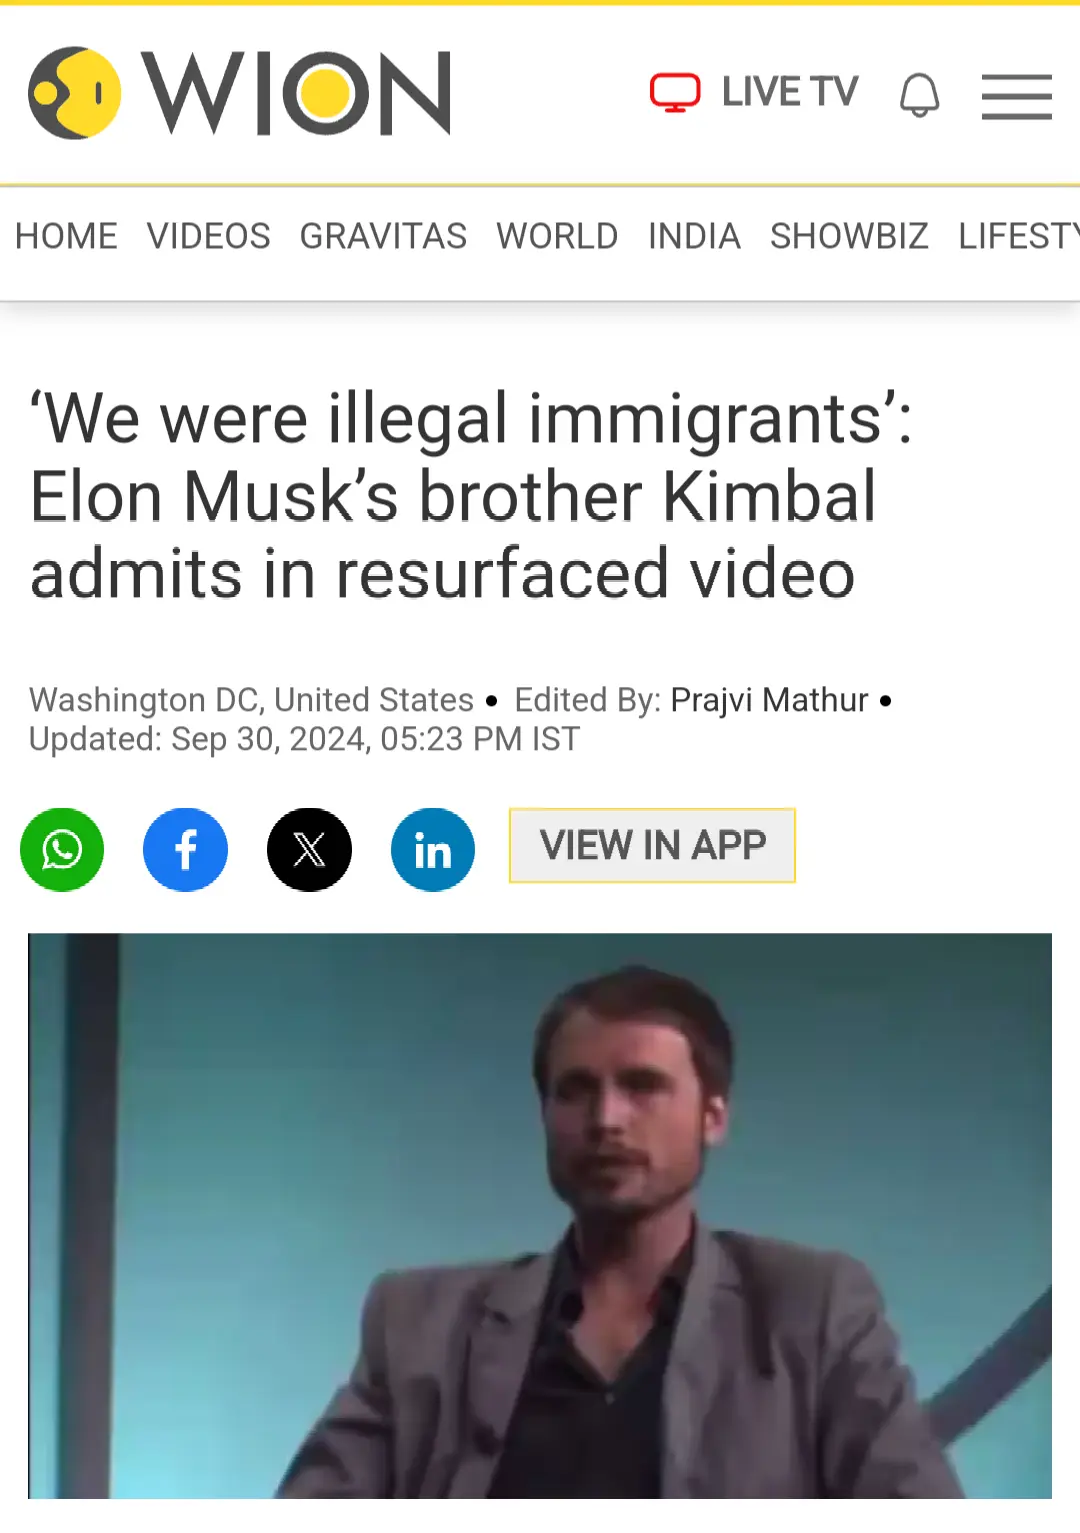Select the GRAVITAS tab

coord(383,237)
